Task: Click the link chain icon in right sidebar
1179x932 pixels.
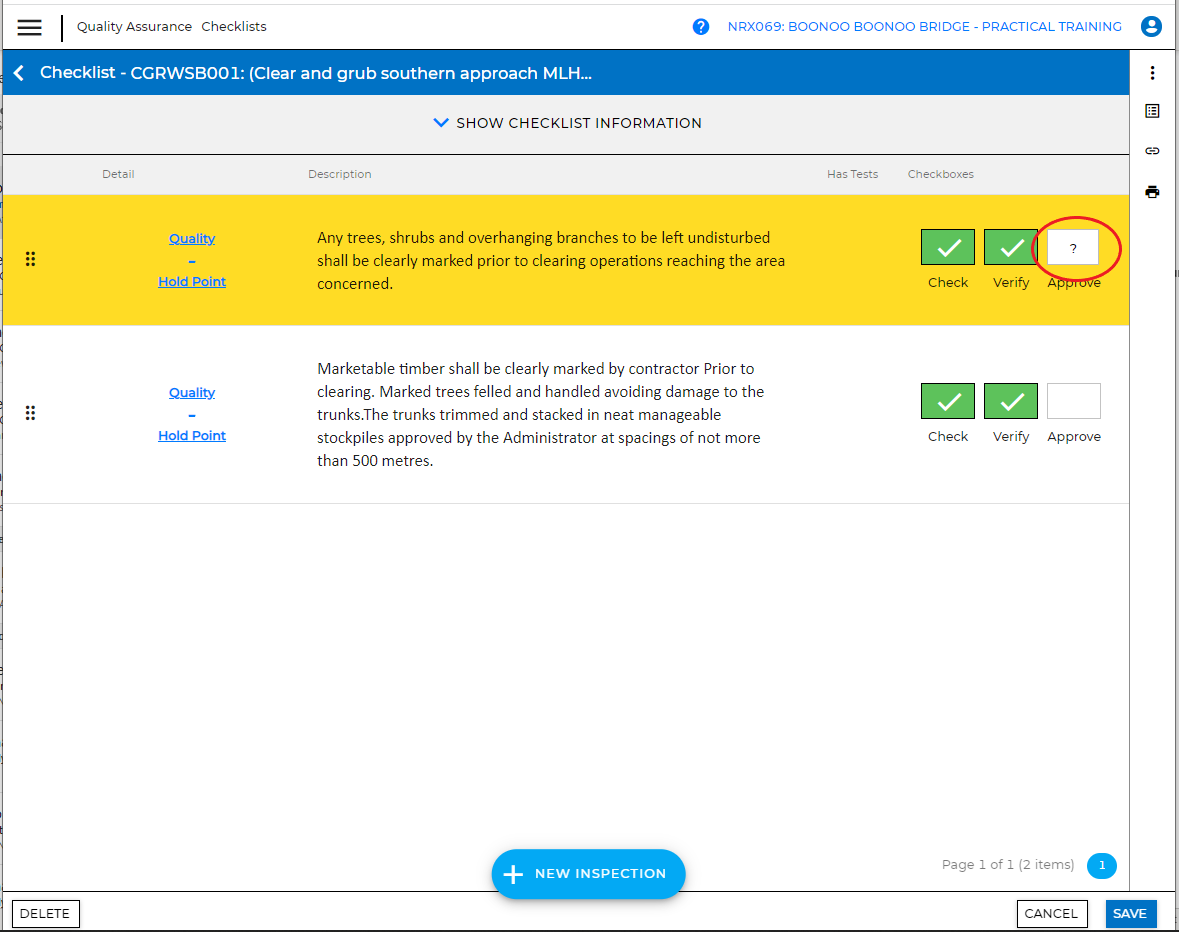Action: tap(1152, 151)
